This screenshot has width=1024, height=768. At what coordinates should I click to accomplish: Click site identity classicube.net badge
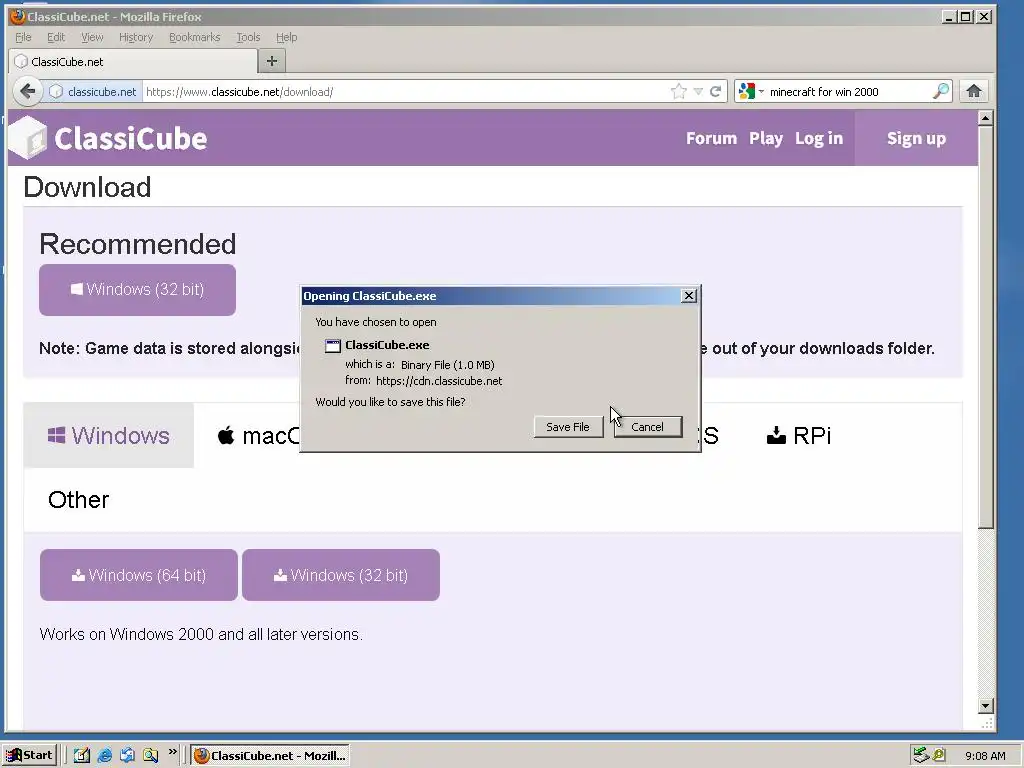[93, 91]
